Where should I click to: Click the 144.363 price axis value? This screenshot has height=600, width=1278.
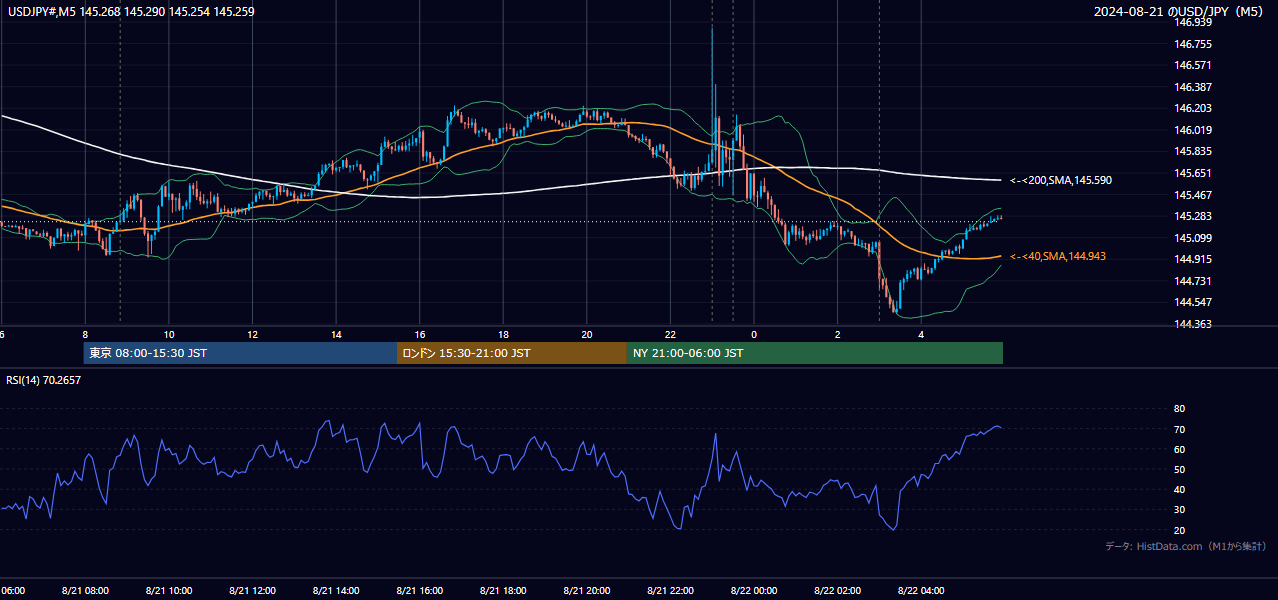click(x=1193, y=324)
